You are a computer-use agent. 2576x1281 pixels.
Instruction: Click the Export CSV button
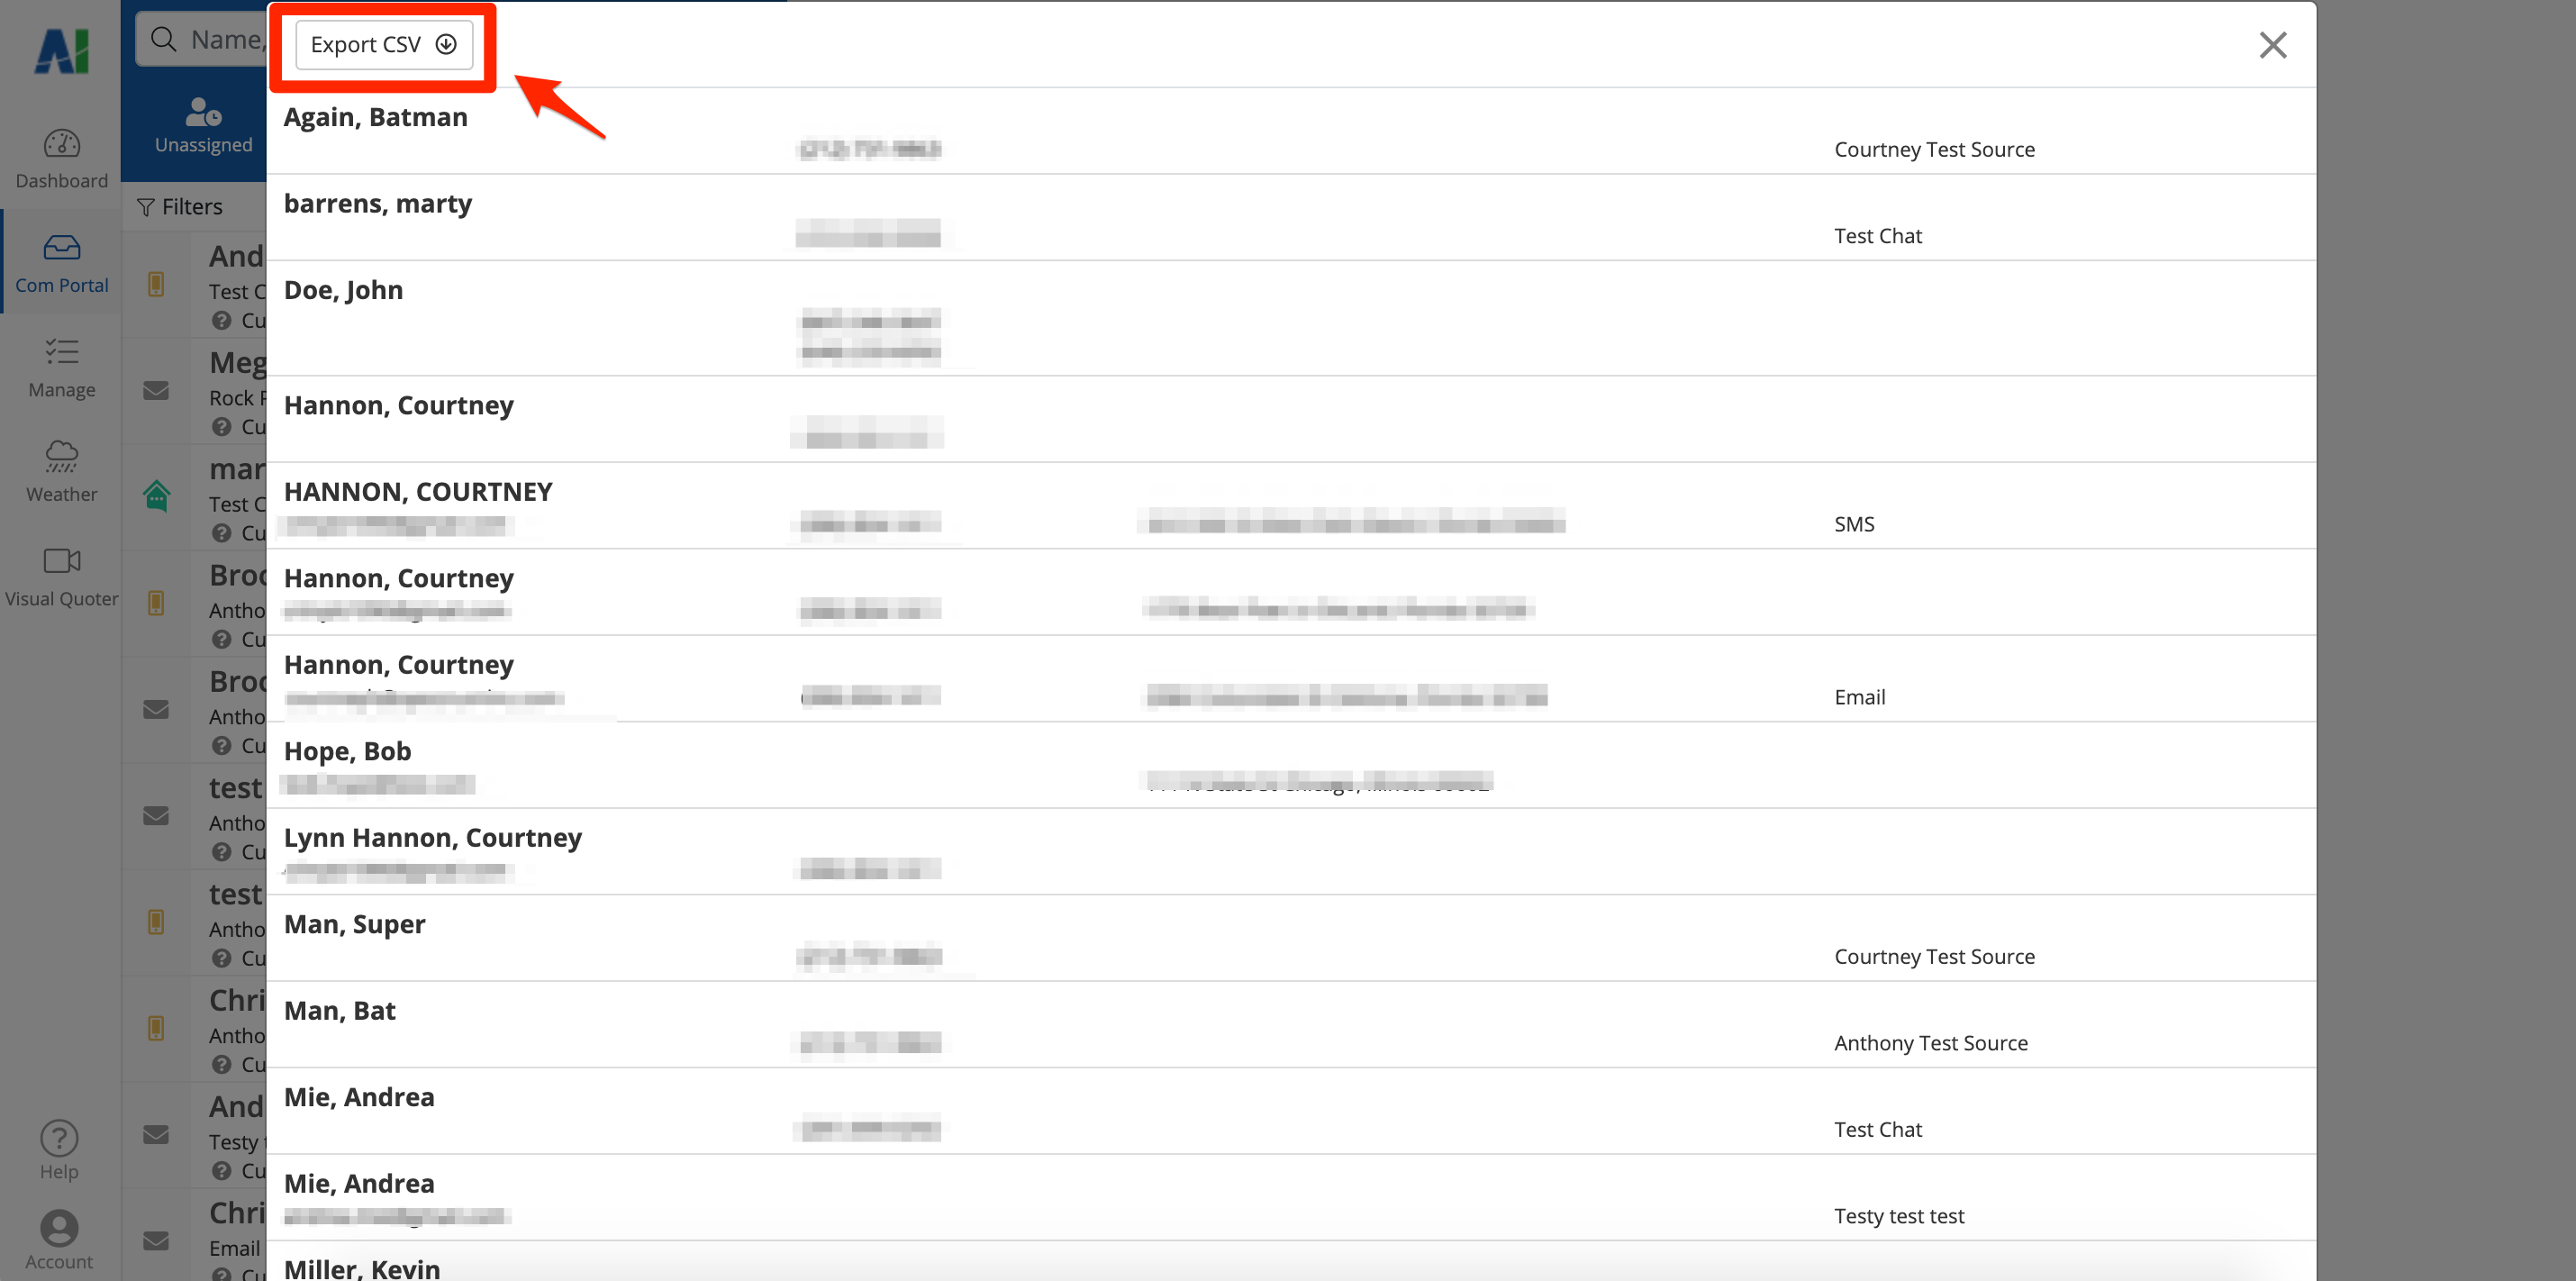click(x=383, y=45)
